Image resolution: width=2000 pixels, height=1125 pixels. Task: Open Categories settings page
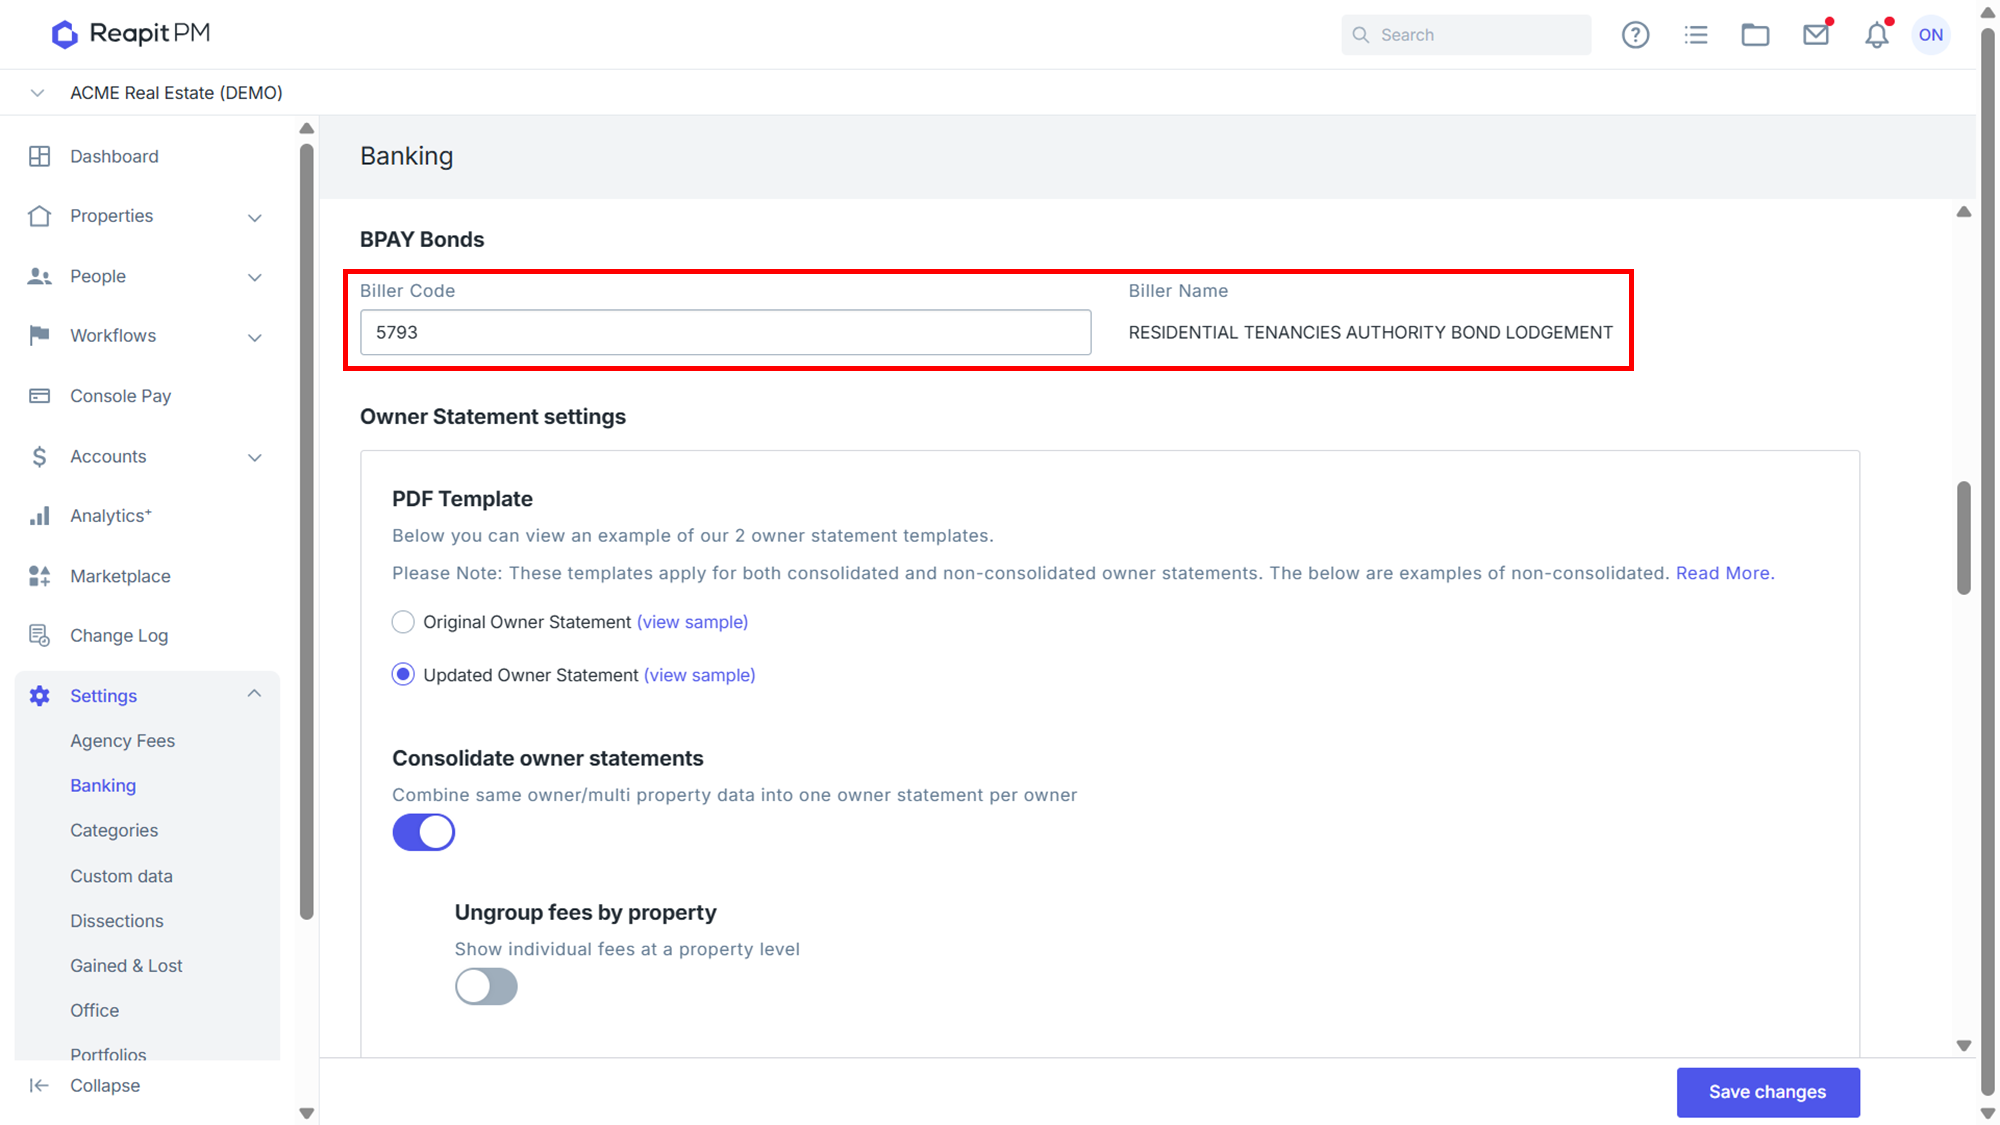click(x=114, y=831)
